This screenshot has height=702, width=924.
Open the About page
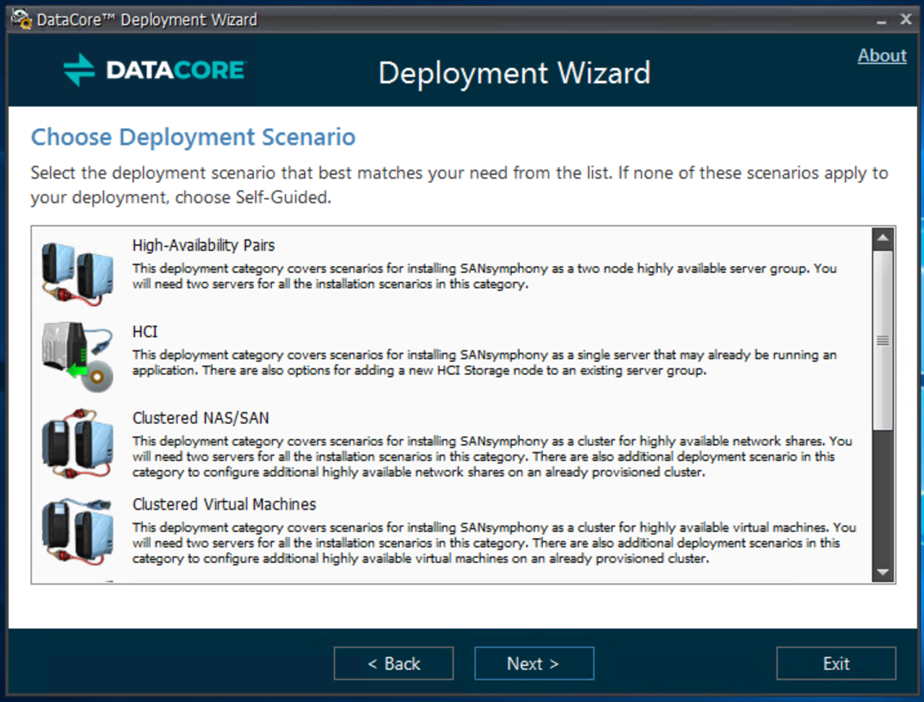pyautogui.click(x=881, y=55)
